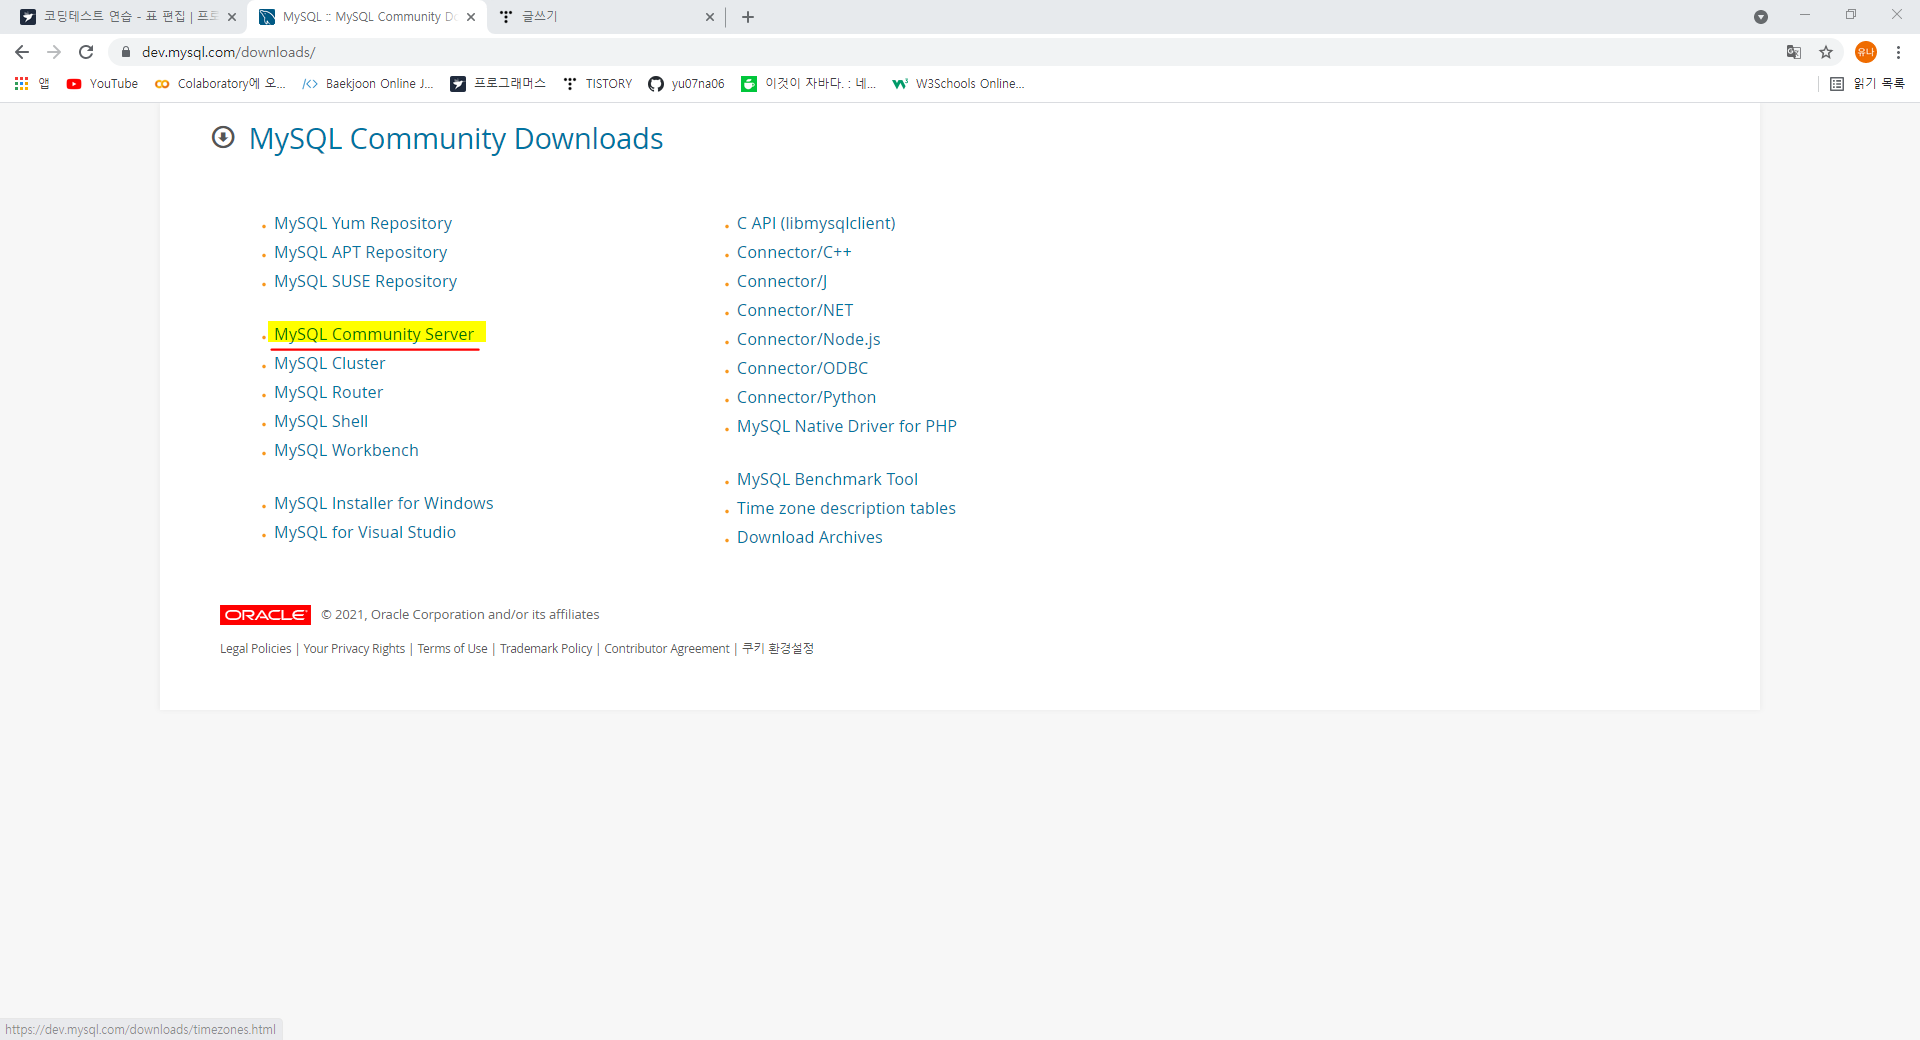
Task: Open Trademark Policy footer link
Action: (546, 649)
